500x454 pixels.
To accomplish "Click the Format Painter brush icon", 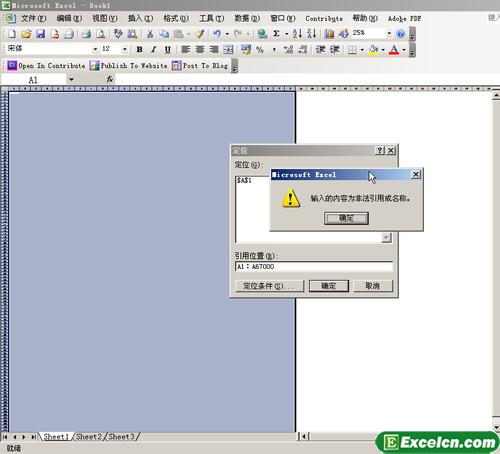I will click(x=200, y=33).
